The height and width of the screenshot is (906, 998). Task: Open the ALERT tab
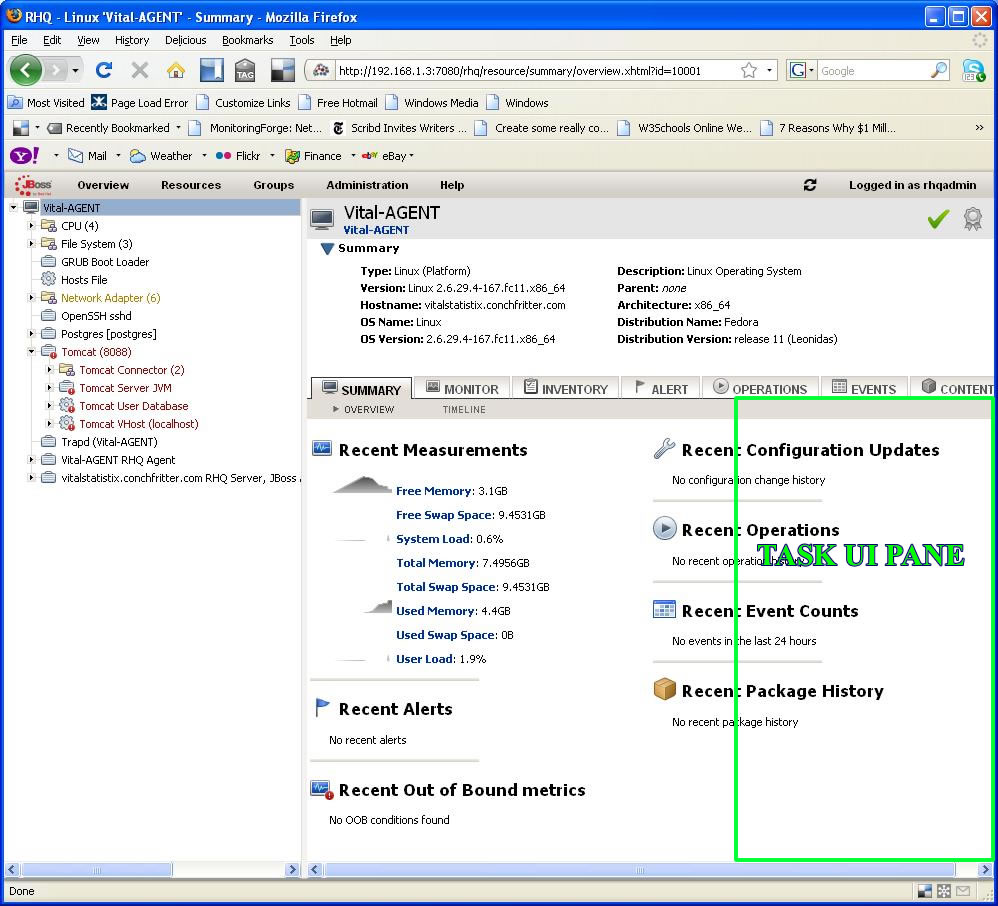(x=661, y=388)
